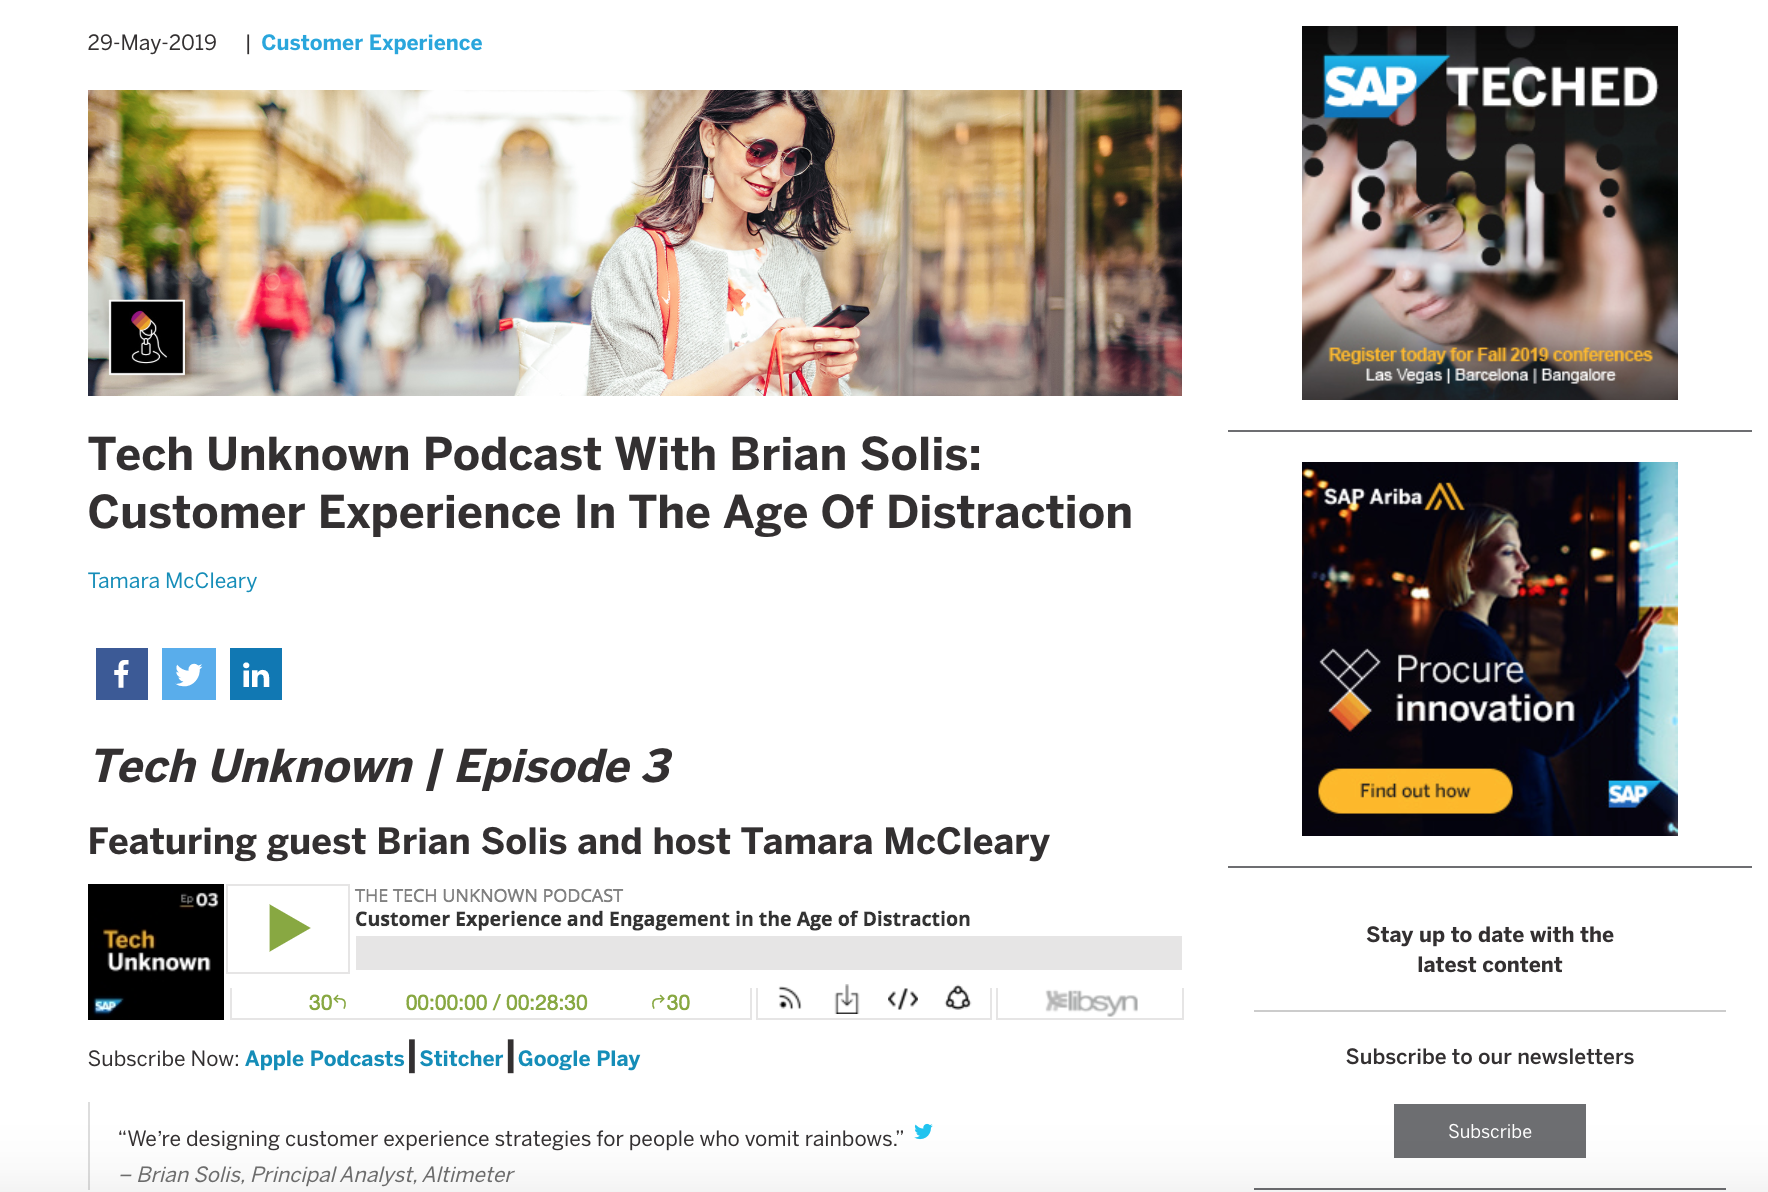Click THE TECH UNKNOWN PODCAST label
The height and width of the screenshot is (1192, 1768).
[489, 896]
